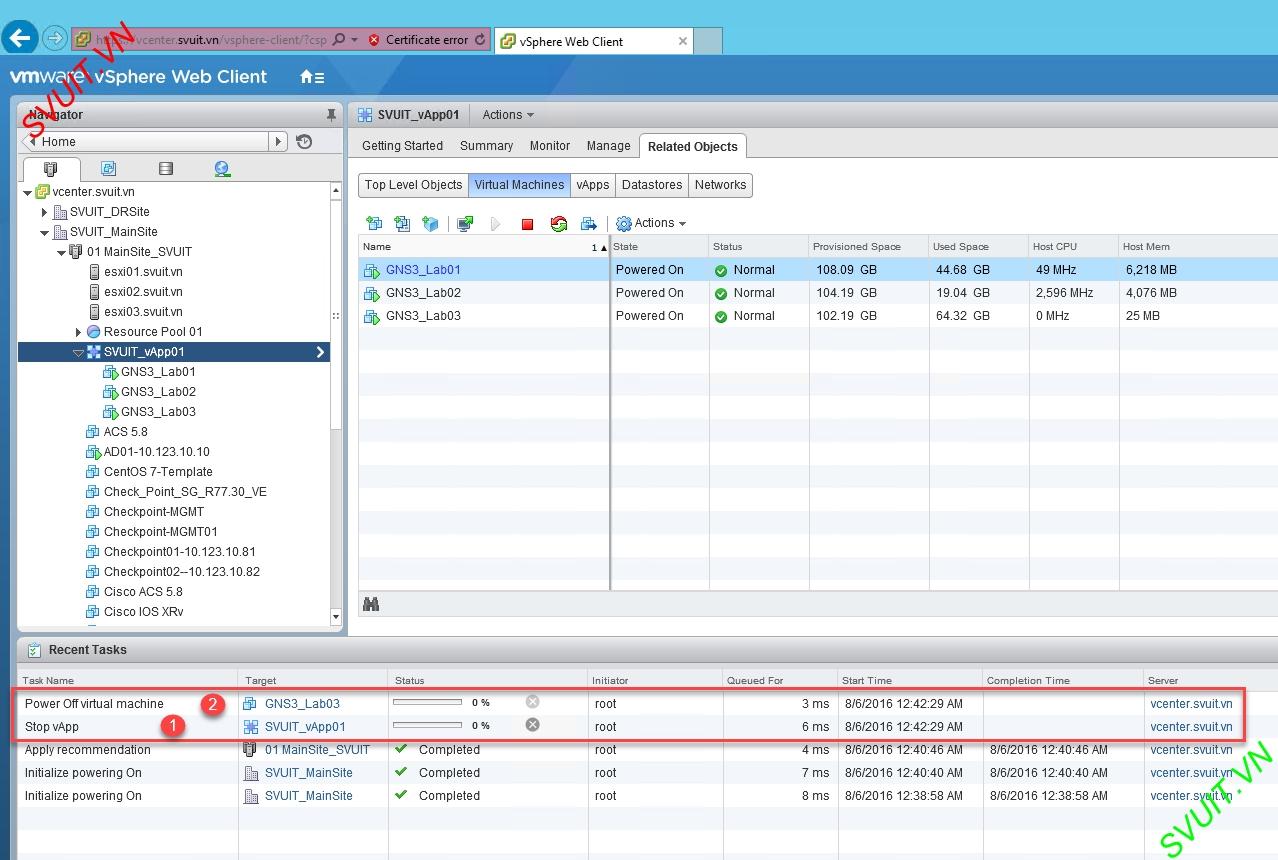This screenshot has width=1278, height=860.
Task: Click the GNS3_Lab01 VM icon in the table
Action: (x=372, y=270)
